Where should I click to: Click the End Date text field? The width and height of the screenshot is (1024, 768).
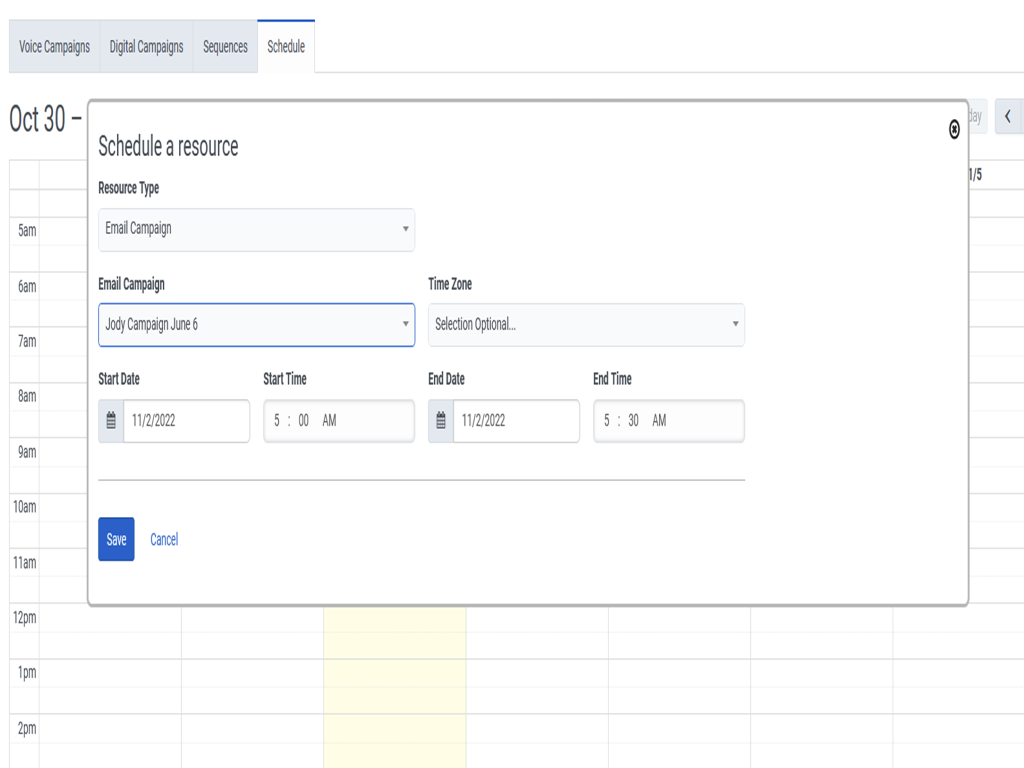516,421
